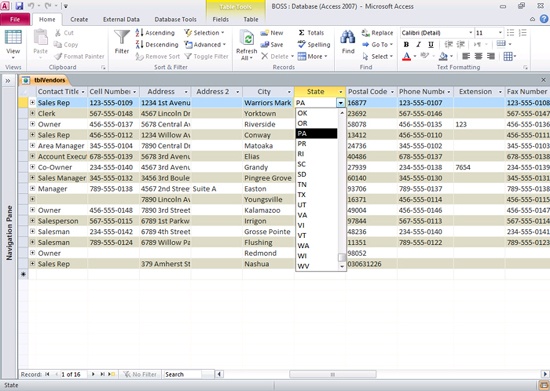This screenshot has height=391, width=550.
Task: Switch to Database Tools tab
Action: 175,19
